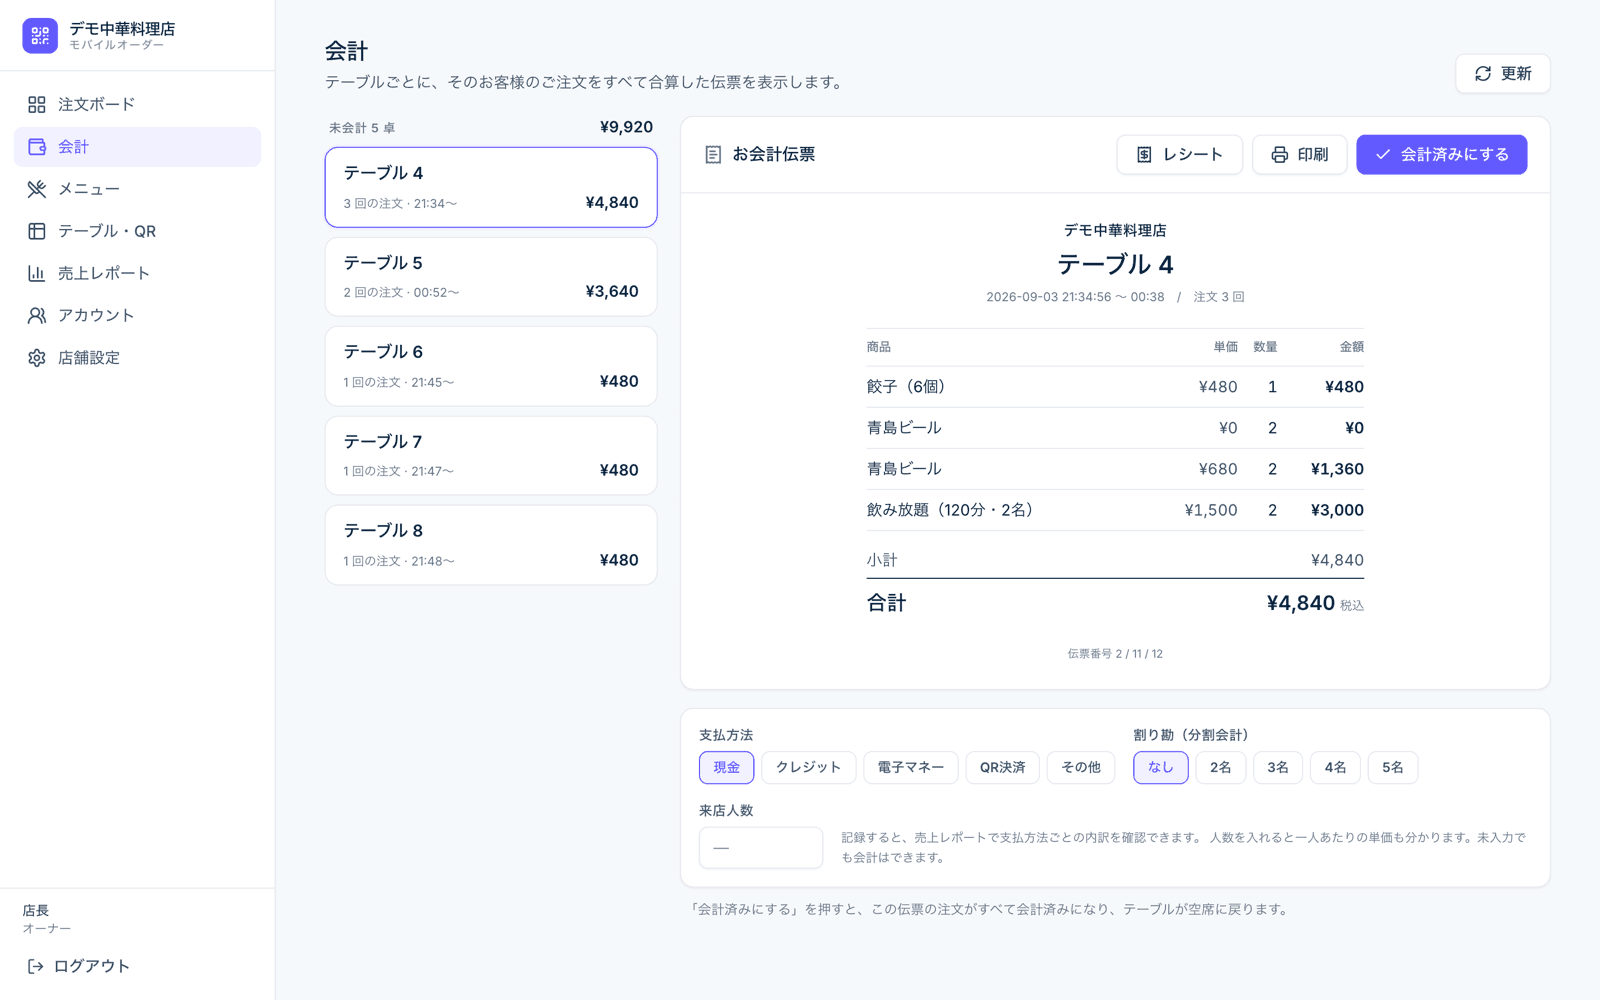Click the ログアウト exit icon
The height and width of the screenshot is (1000, 1600).
tap(35, 966)
